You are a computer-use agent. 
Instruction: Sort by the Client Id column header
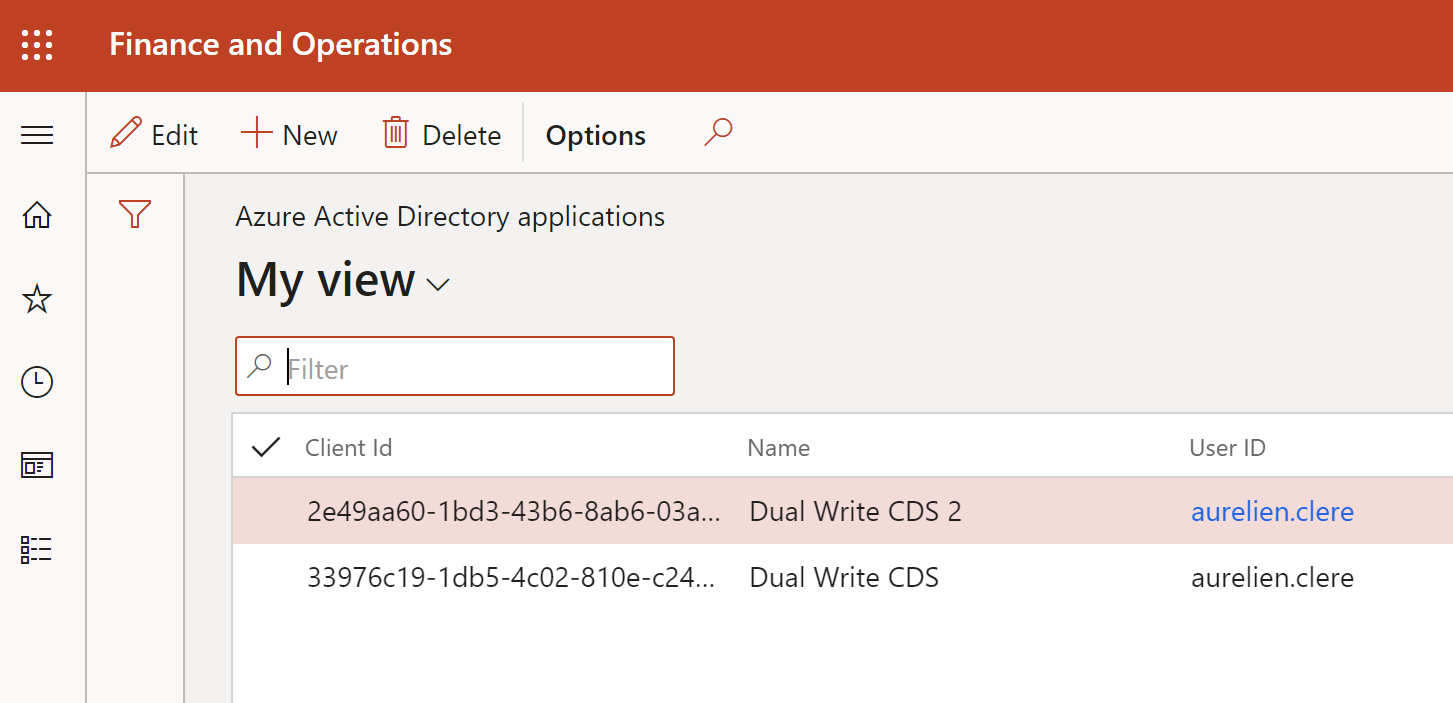(x=348, y=448)
